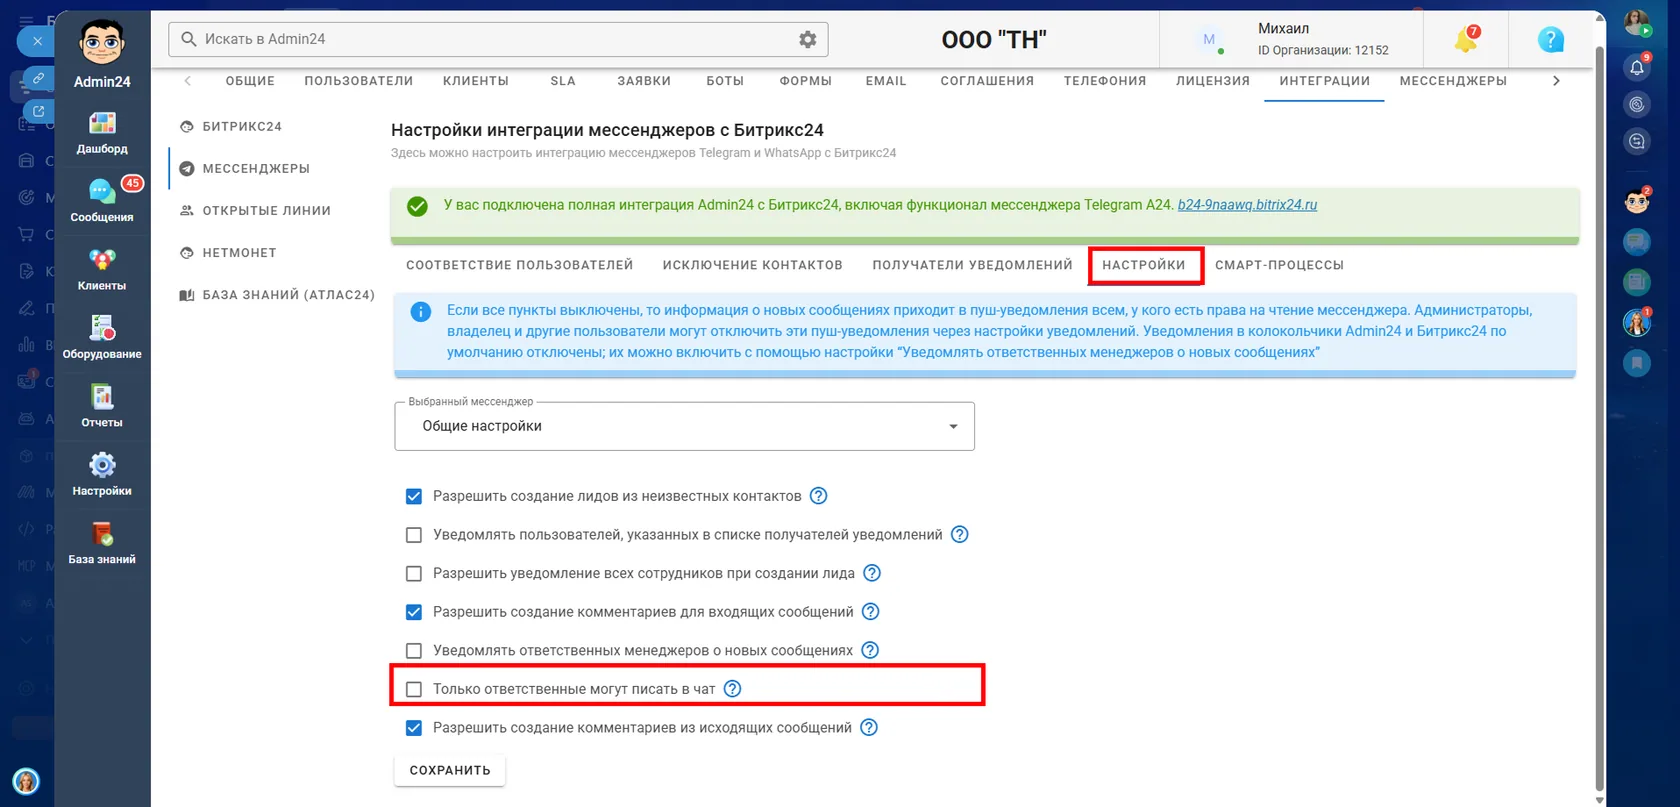
Task: Open the Отчеты section
Action: coord(102,406)
